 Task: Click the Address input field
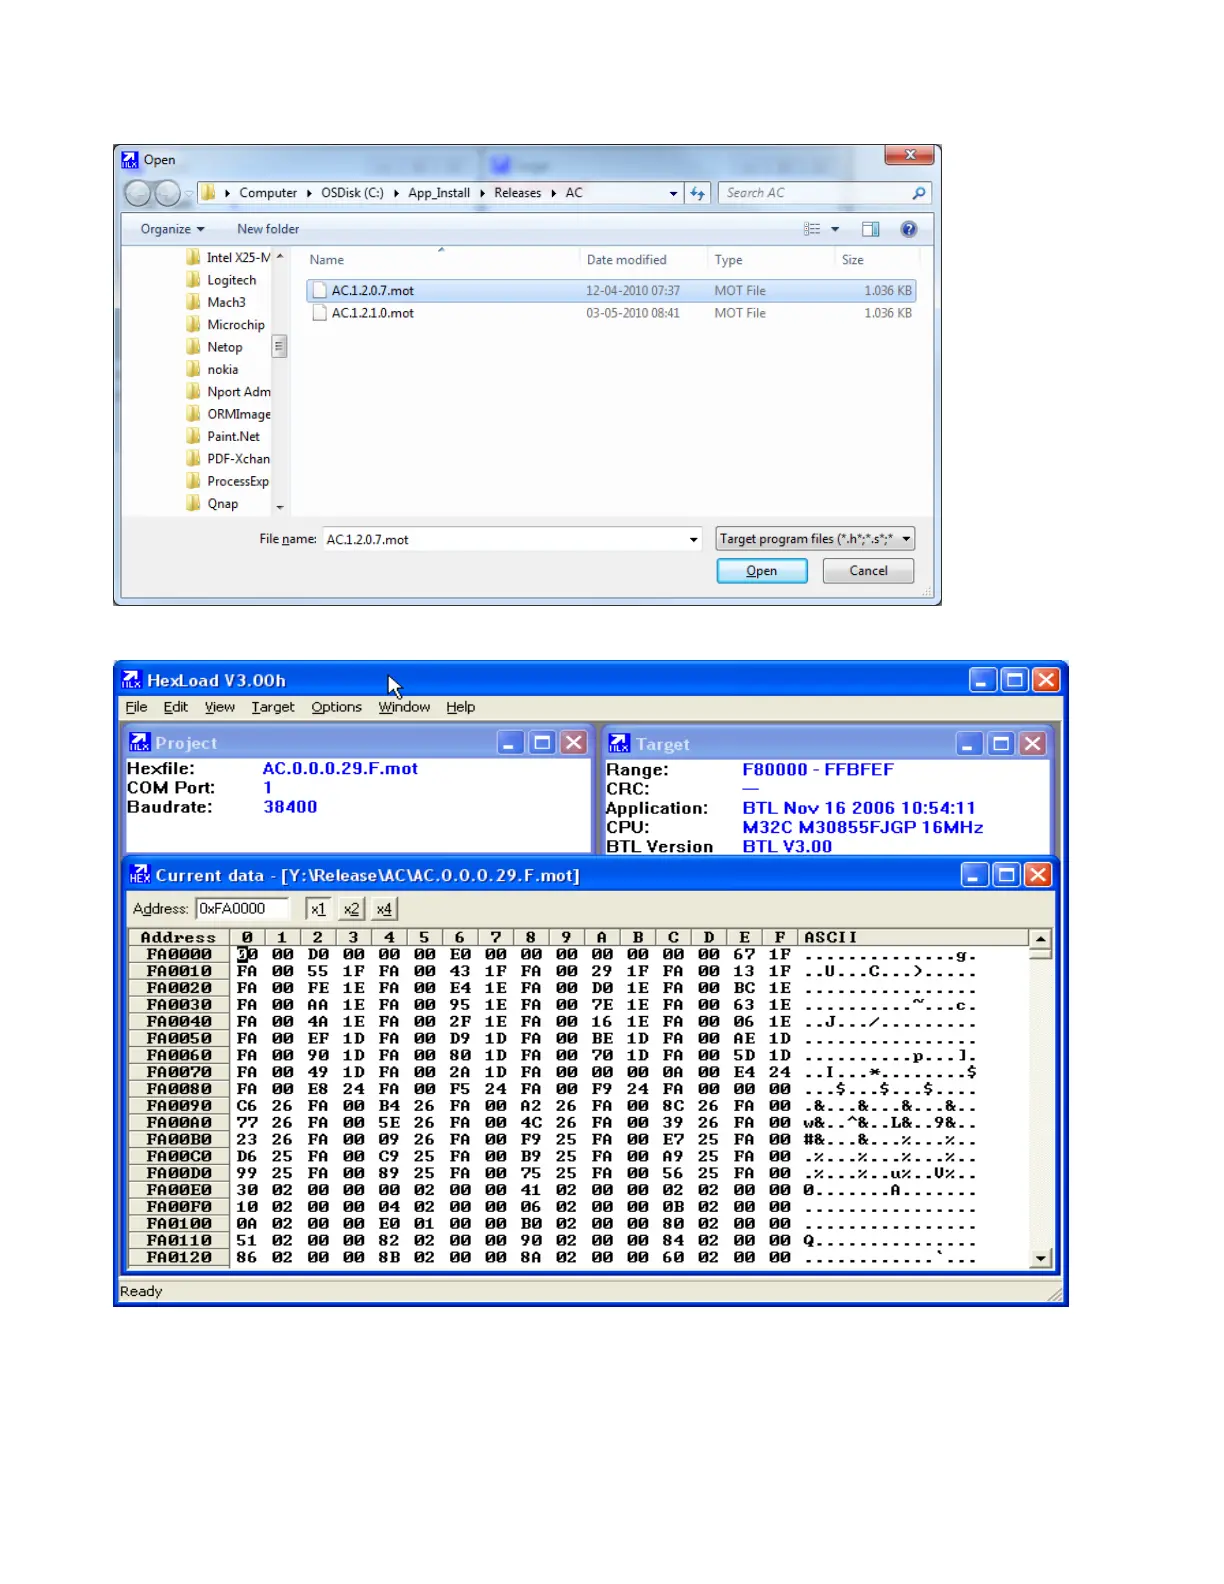(x=242, y=909)
